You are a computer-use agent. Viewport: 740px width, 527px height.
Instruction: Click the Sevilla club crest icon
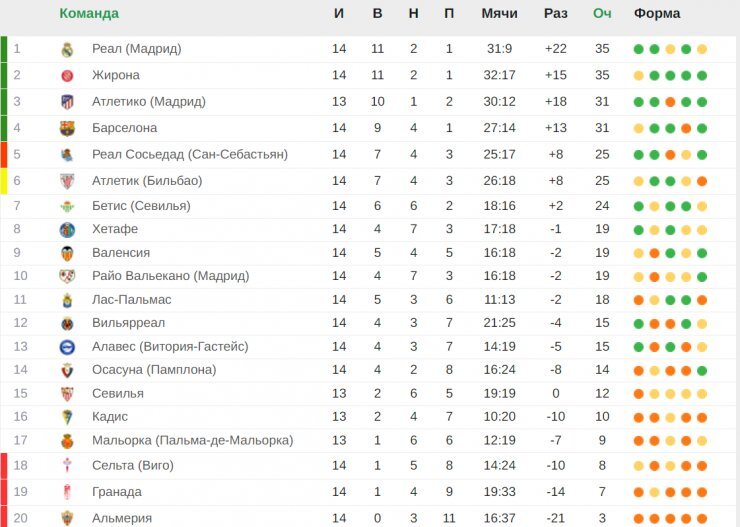click(67, 394)
